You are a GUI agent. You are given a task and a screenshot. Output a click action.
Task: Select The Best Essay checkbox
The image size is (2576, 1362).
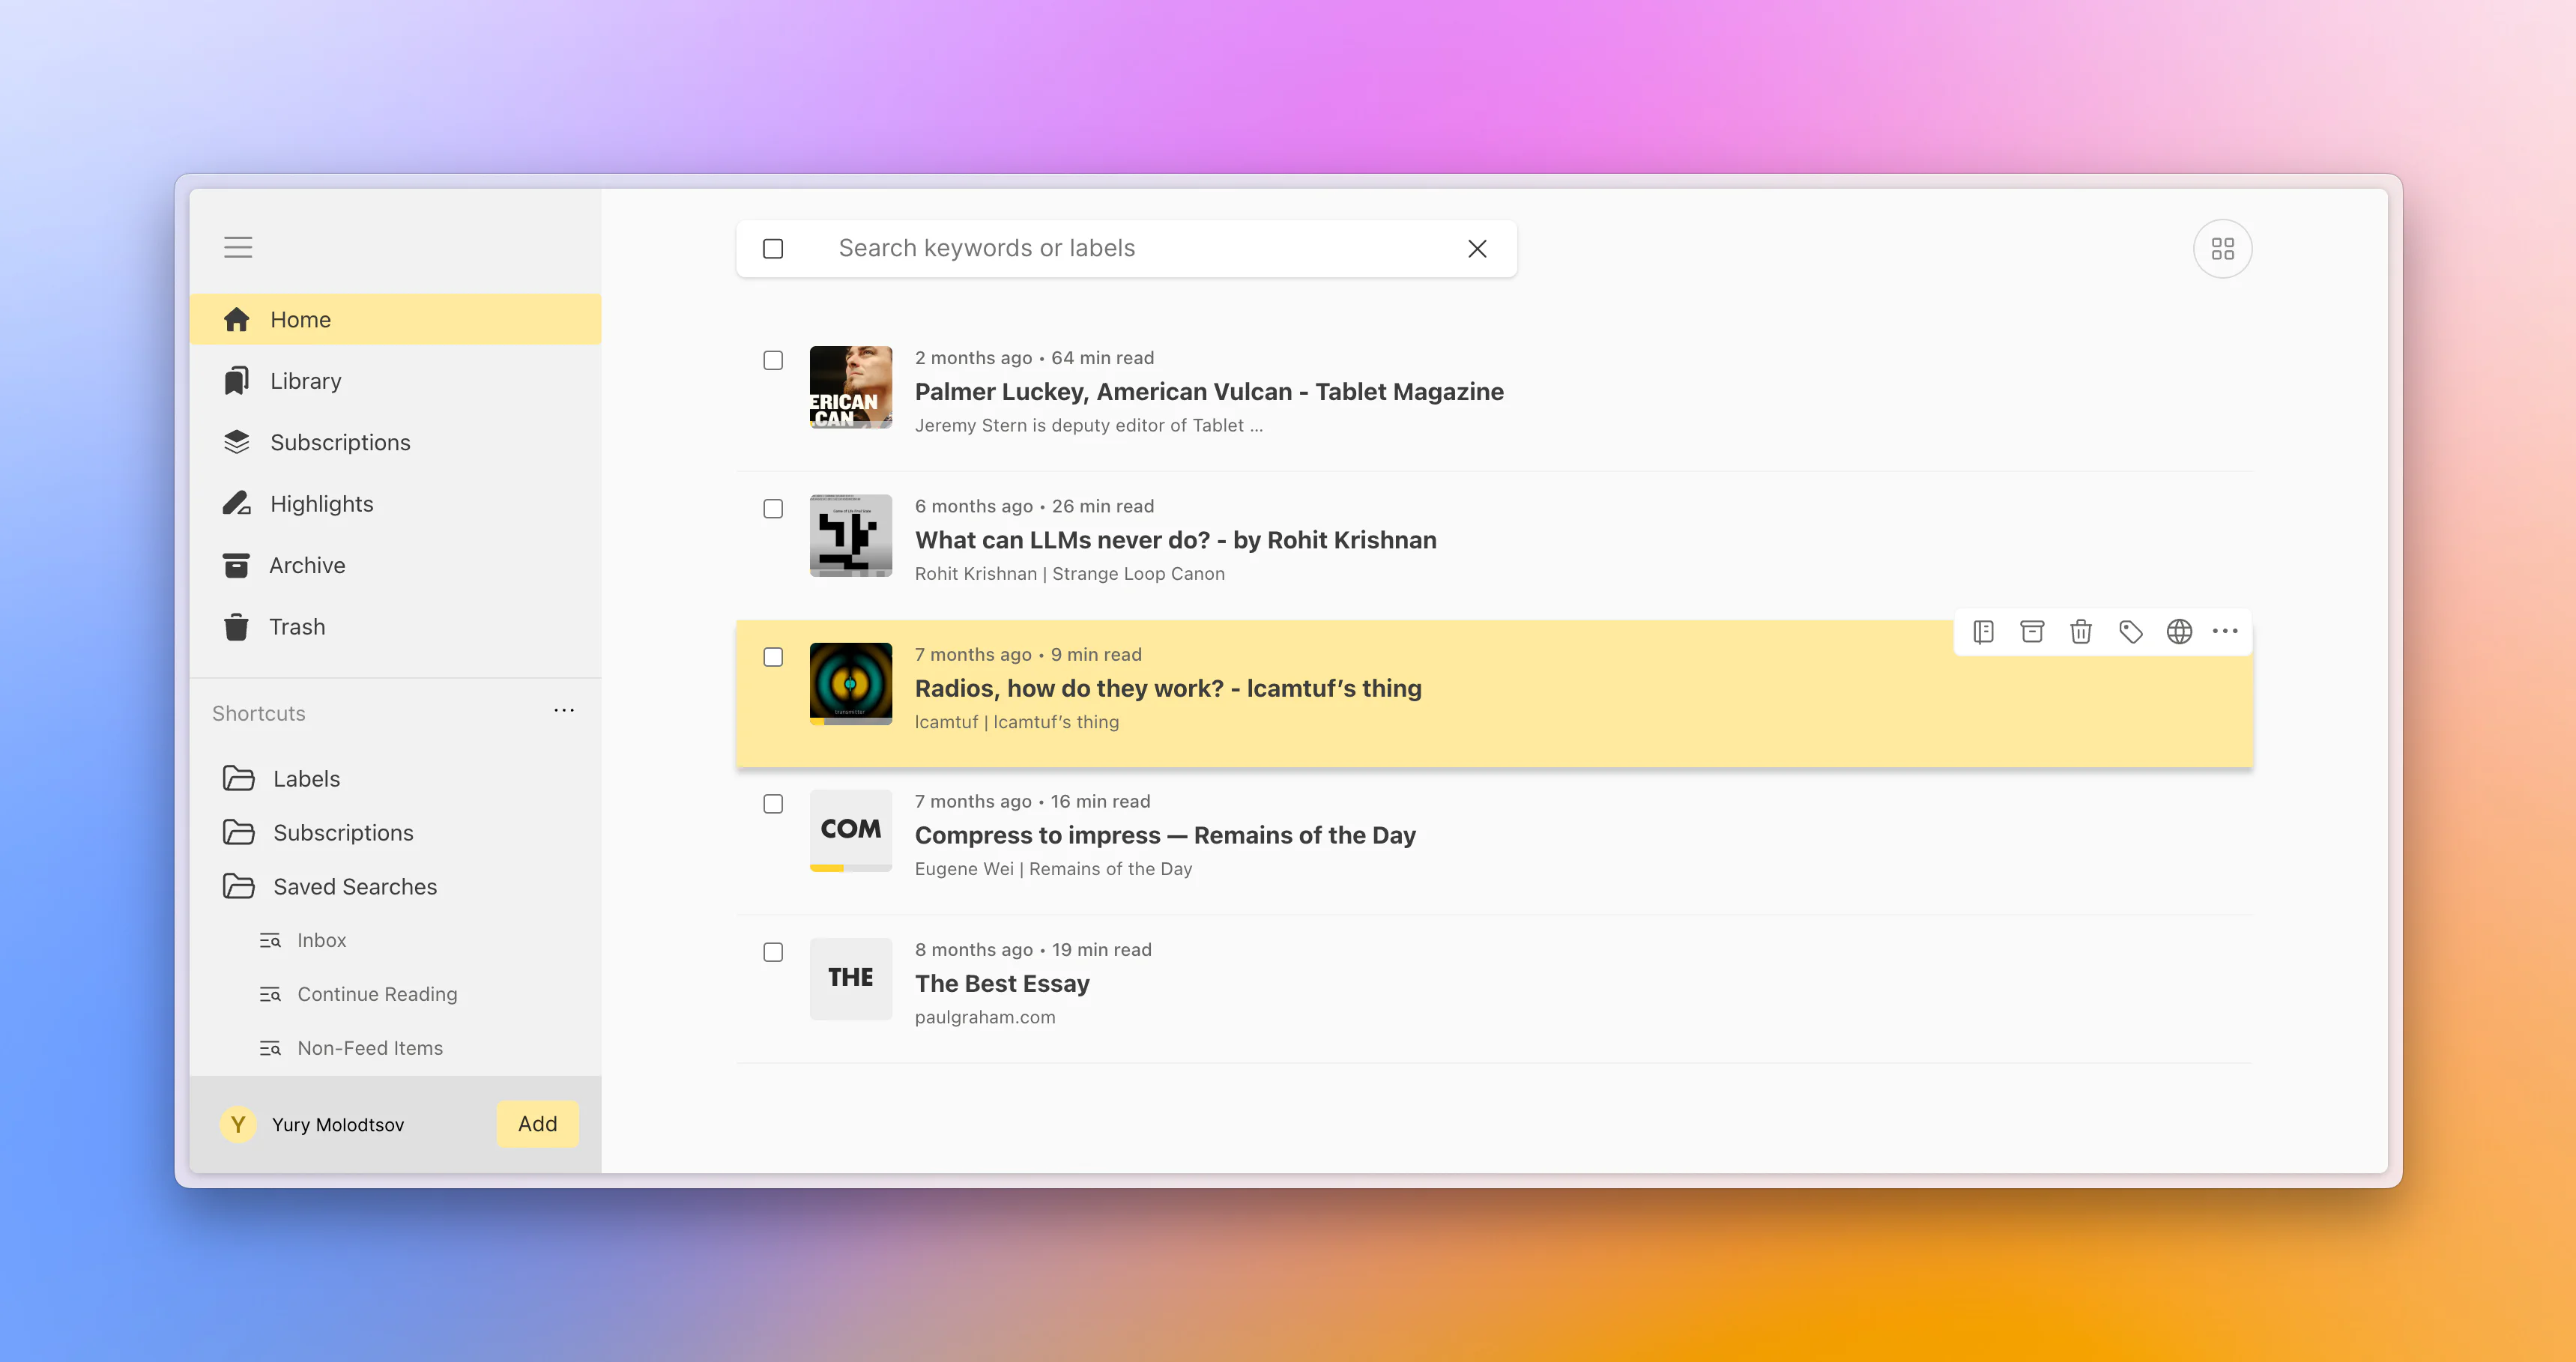(x=773, y=952)
